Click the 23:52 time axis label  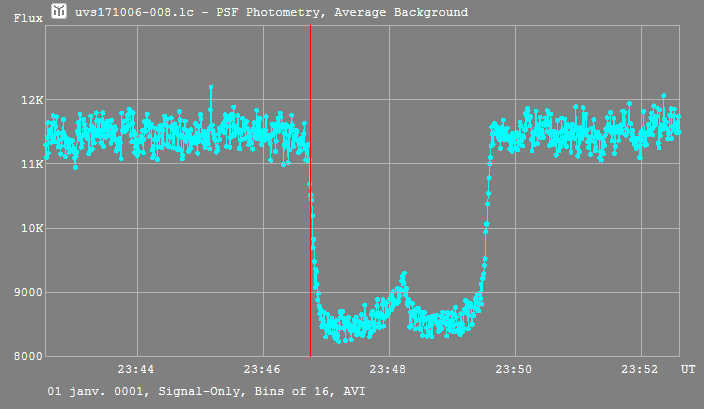pyautogui.click(x=641, y=370)
